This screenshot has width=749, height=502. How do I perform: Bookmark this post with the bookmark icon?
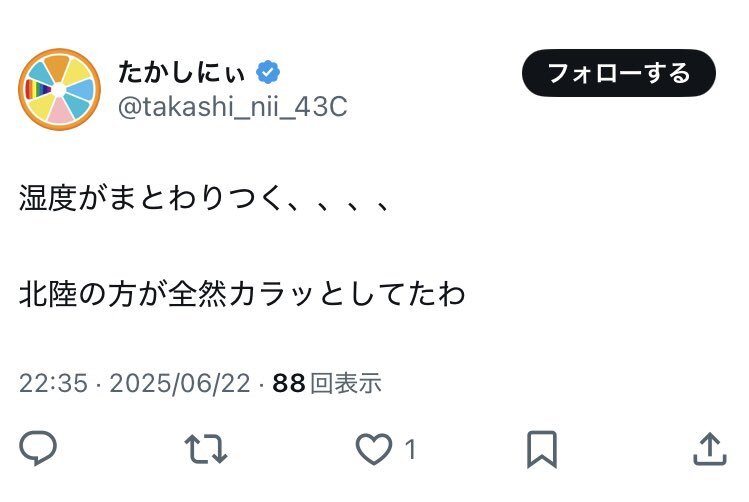coord(542,449)
